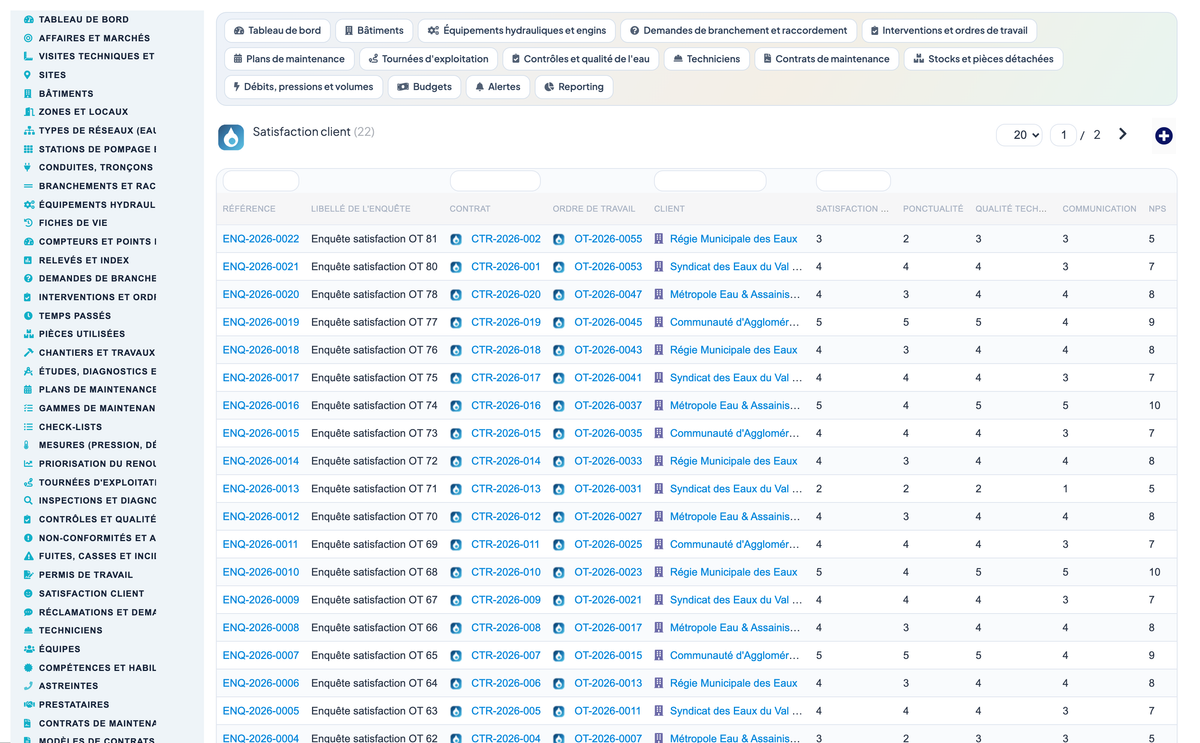Click 'Enquête satisfaction OT 74' cell
Viewport: 1200px width, 743px height.
point(374,406)
